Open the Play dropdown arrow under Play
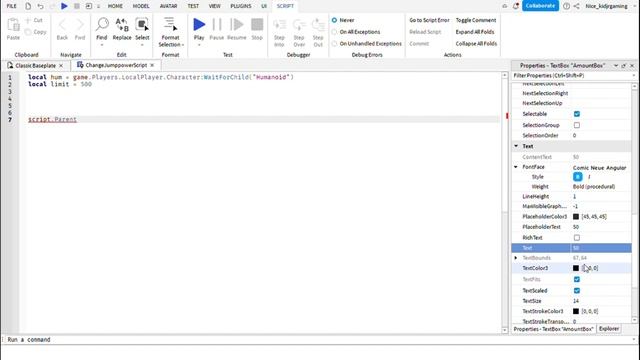 coord(199,44)
